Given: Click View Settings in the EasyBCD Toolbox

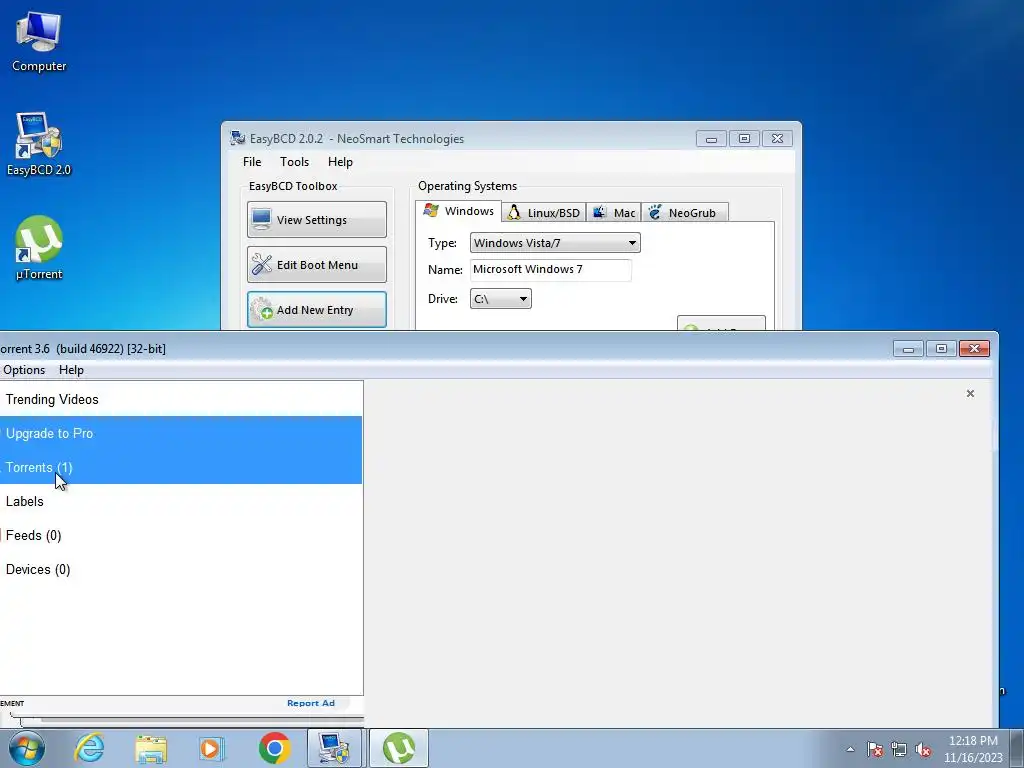Looking at the screenshot, I should click(317, 219).
